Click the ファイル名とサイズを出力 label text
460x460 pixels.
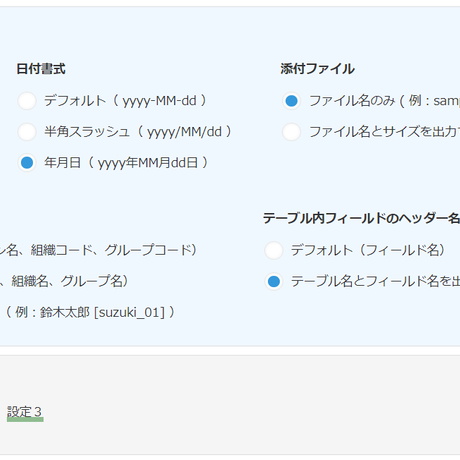[384, 132]
